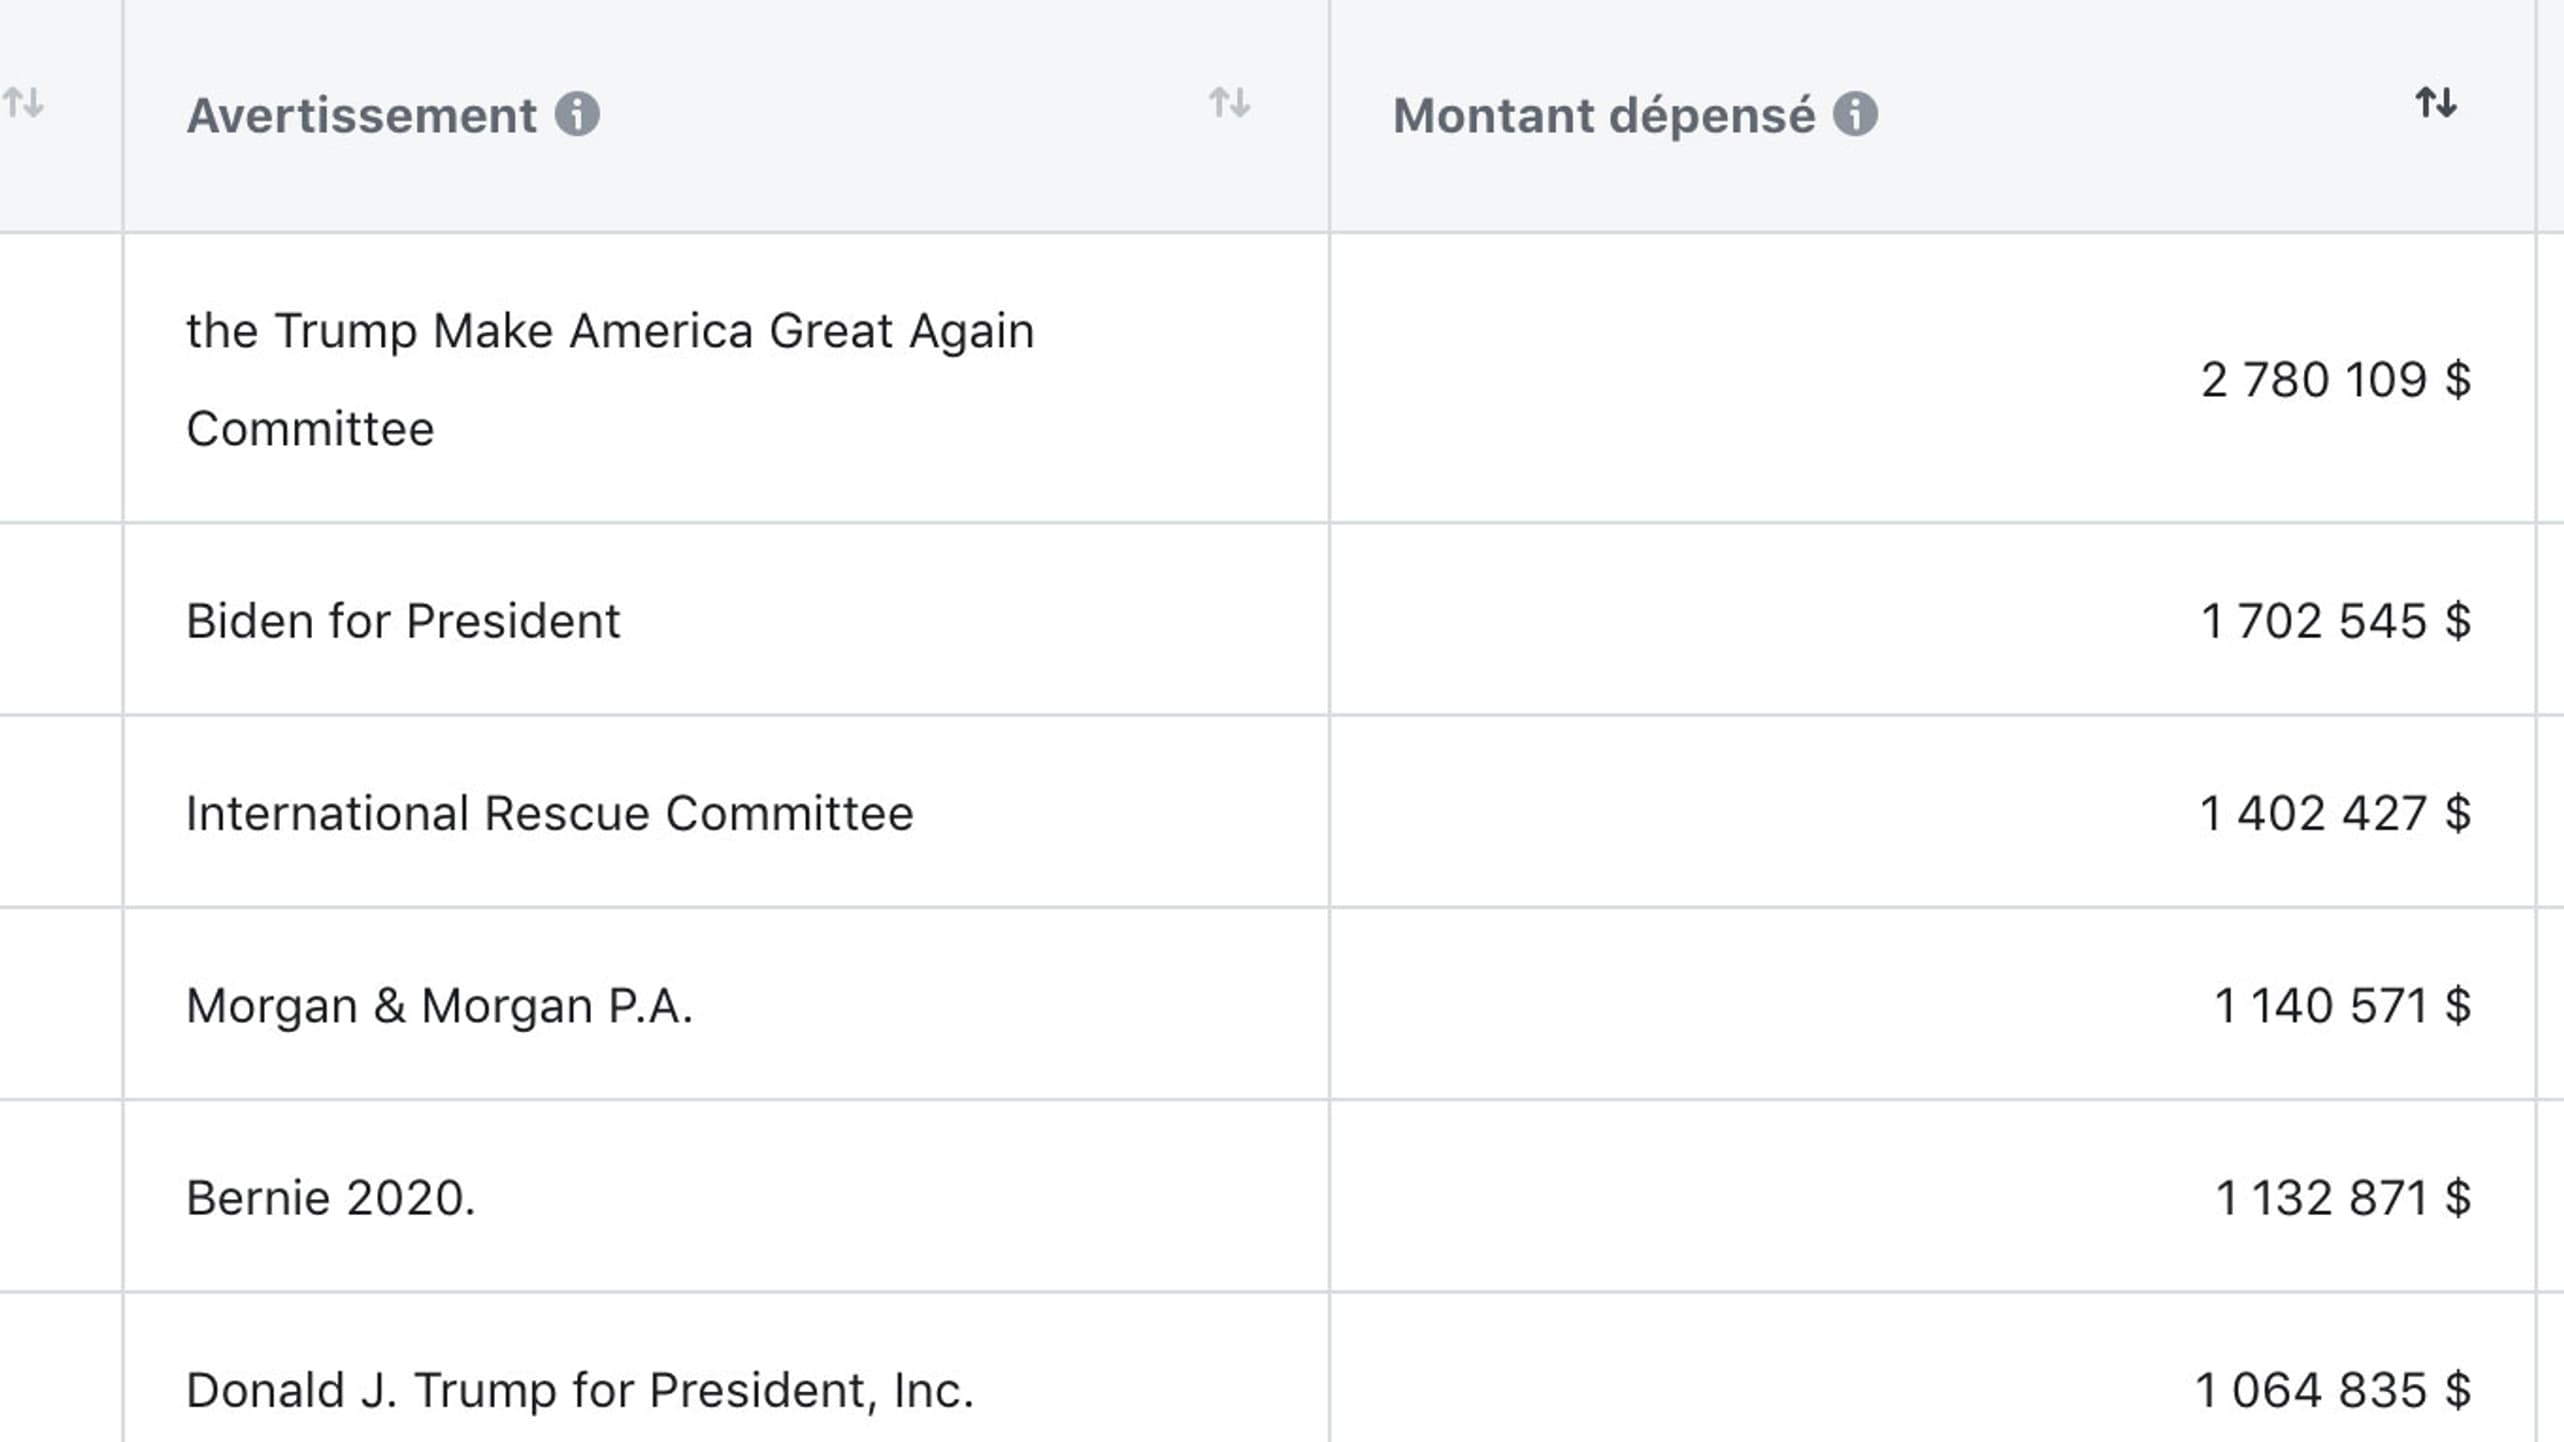This screenshot has width=2564, height=1442.
Task: Click the Montant dépensé column header label
Action: pos(1604,115)
